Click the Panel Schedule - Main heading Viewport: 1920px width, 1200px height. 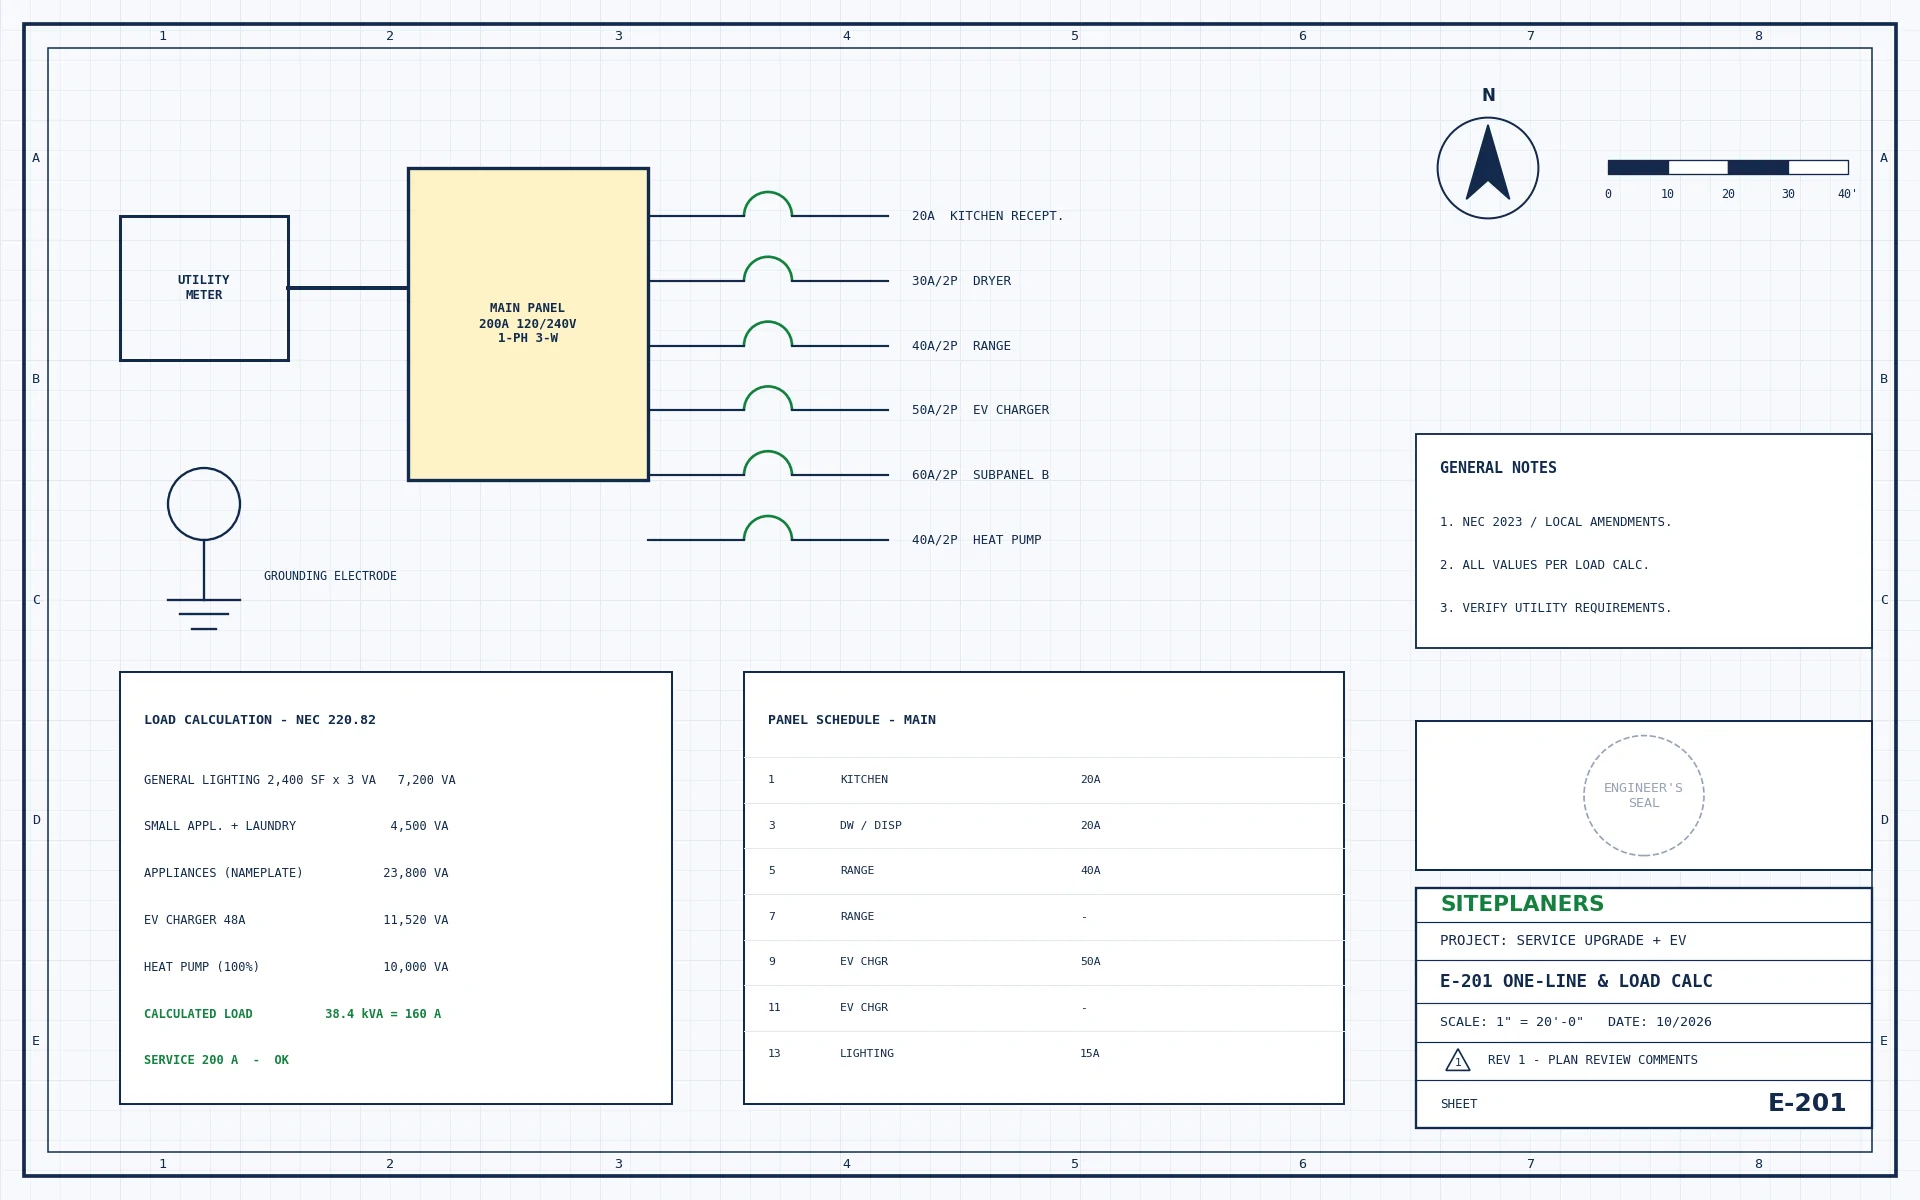852,720
